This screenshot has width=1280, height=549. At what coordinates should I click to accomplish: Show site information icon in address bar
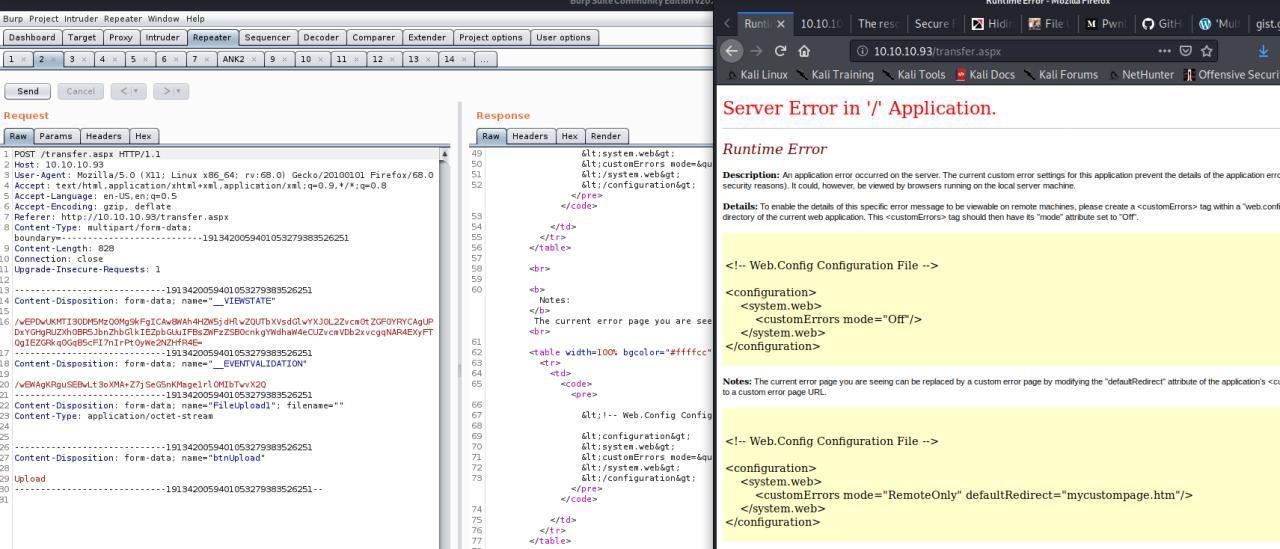click(862, 51)
